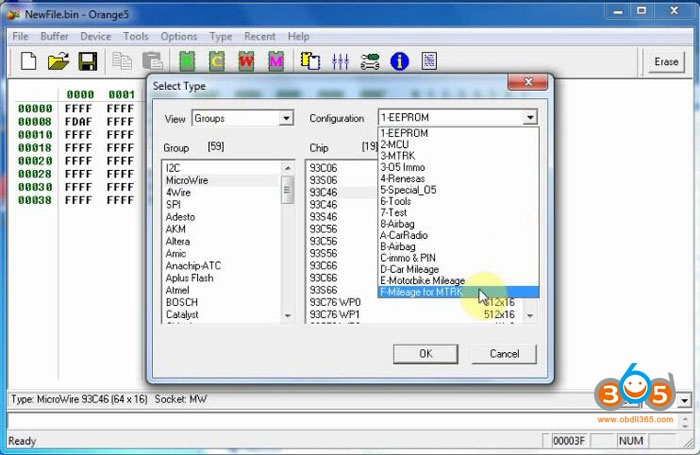
Task: Open the Tools menu
Action: pos(136,37)
